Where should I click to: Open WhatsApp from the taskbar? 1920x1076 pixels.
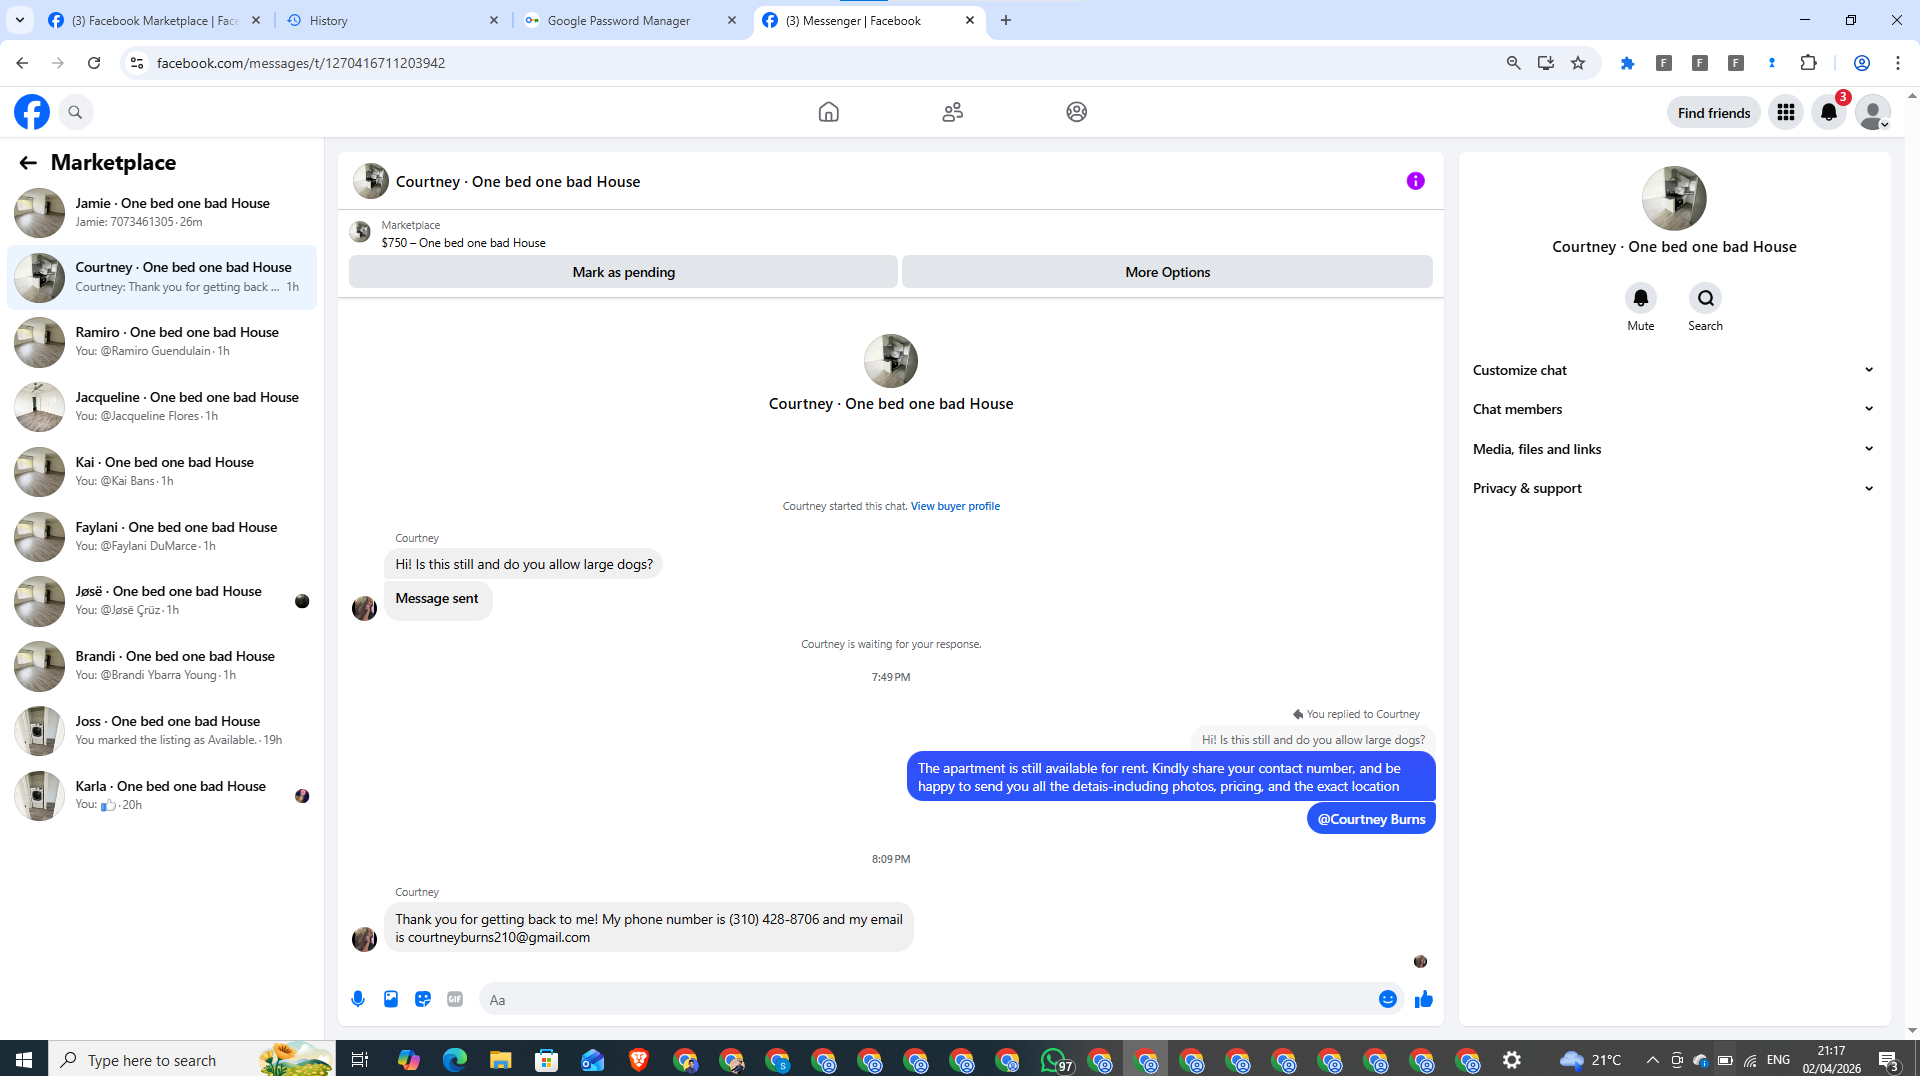(1054, 1060)
